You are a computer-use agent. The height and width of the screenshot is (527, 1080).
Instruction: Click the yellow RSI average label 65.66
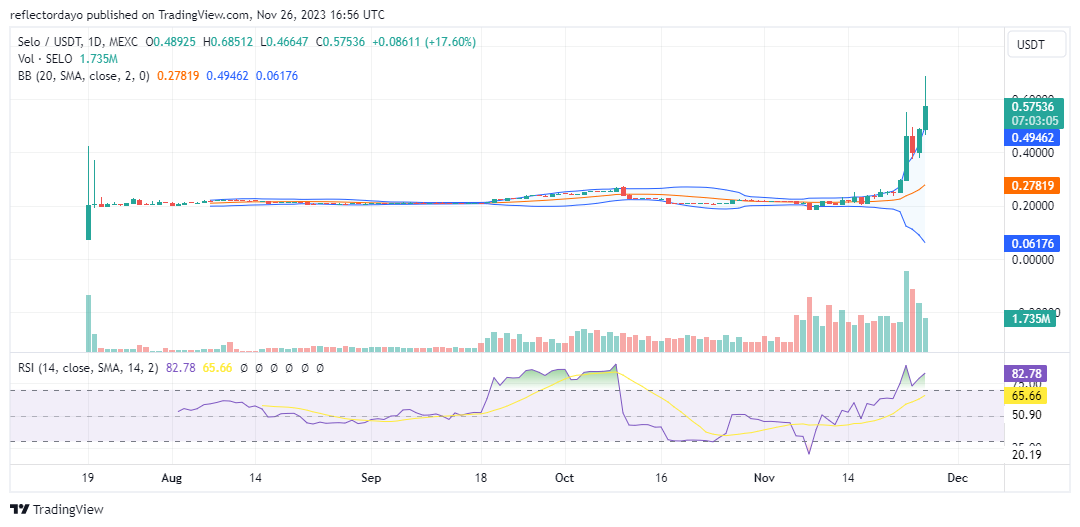pos(1026,395)
